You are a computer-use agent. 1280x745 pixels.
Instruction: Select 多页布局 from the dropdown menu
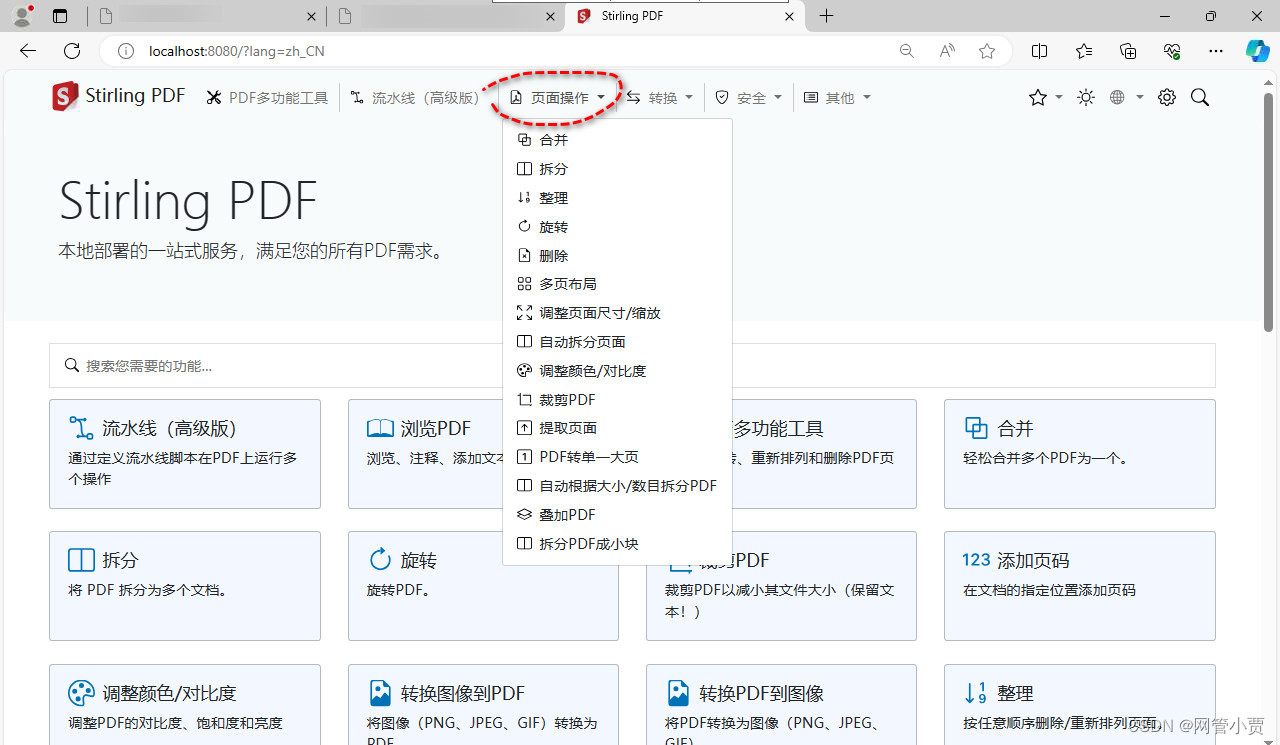click(x=617, y=284)
